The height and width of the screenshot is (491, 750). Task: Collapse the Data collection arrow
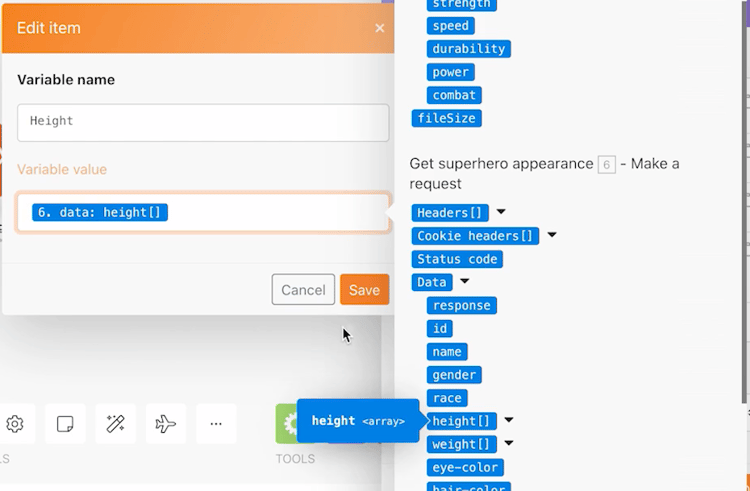pos(464,281)
